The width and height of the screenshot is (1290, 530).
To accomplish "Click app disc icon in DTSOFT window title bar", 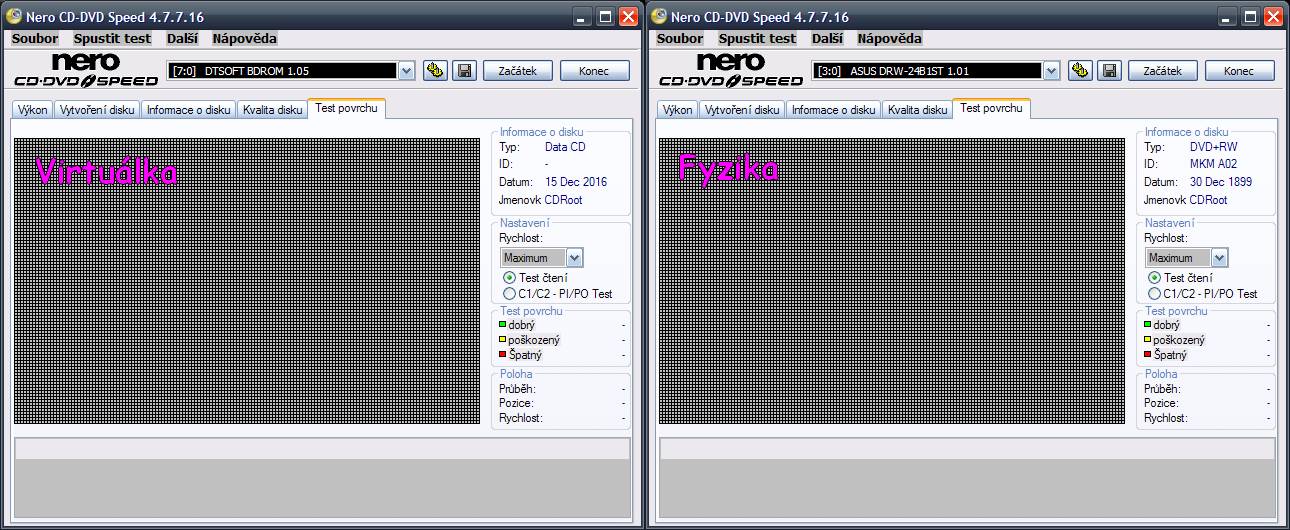I will (x=14, y=16).
